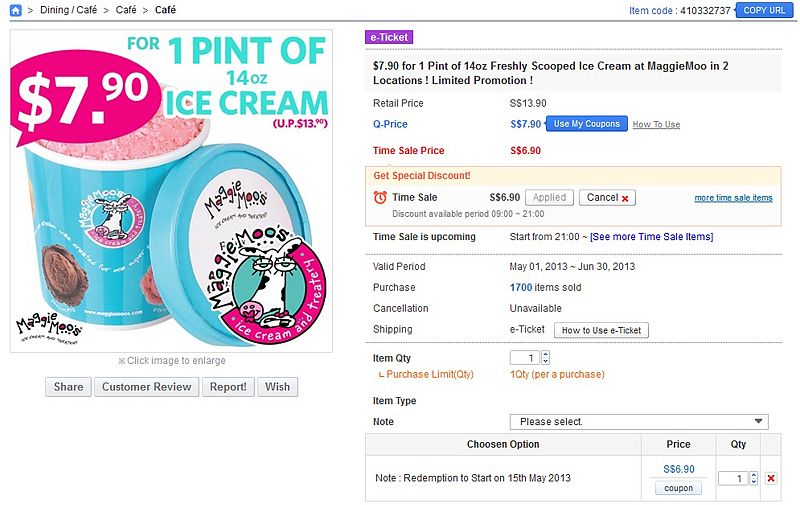Click the Share button
Image resolution: width=800 pixels, height=505 pixels.
click(x=68, y=387)
